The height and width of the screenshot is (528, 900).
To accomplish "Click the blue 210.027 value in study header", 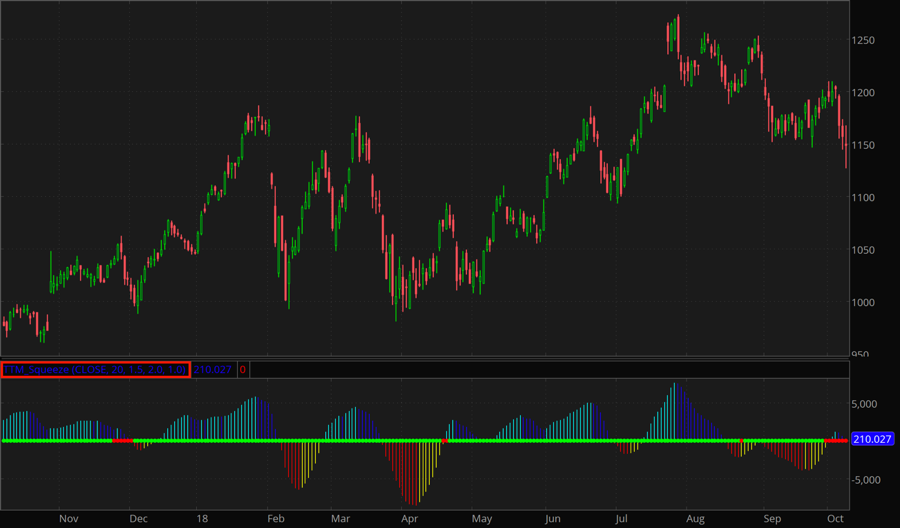I will tap(212, 369).
